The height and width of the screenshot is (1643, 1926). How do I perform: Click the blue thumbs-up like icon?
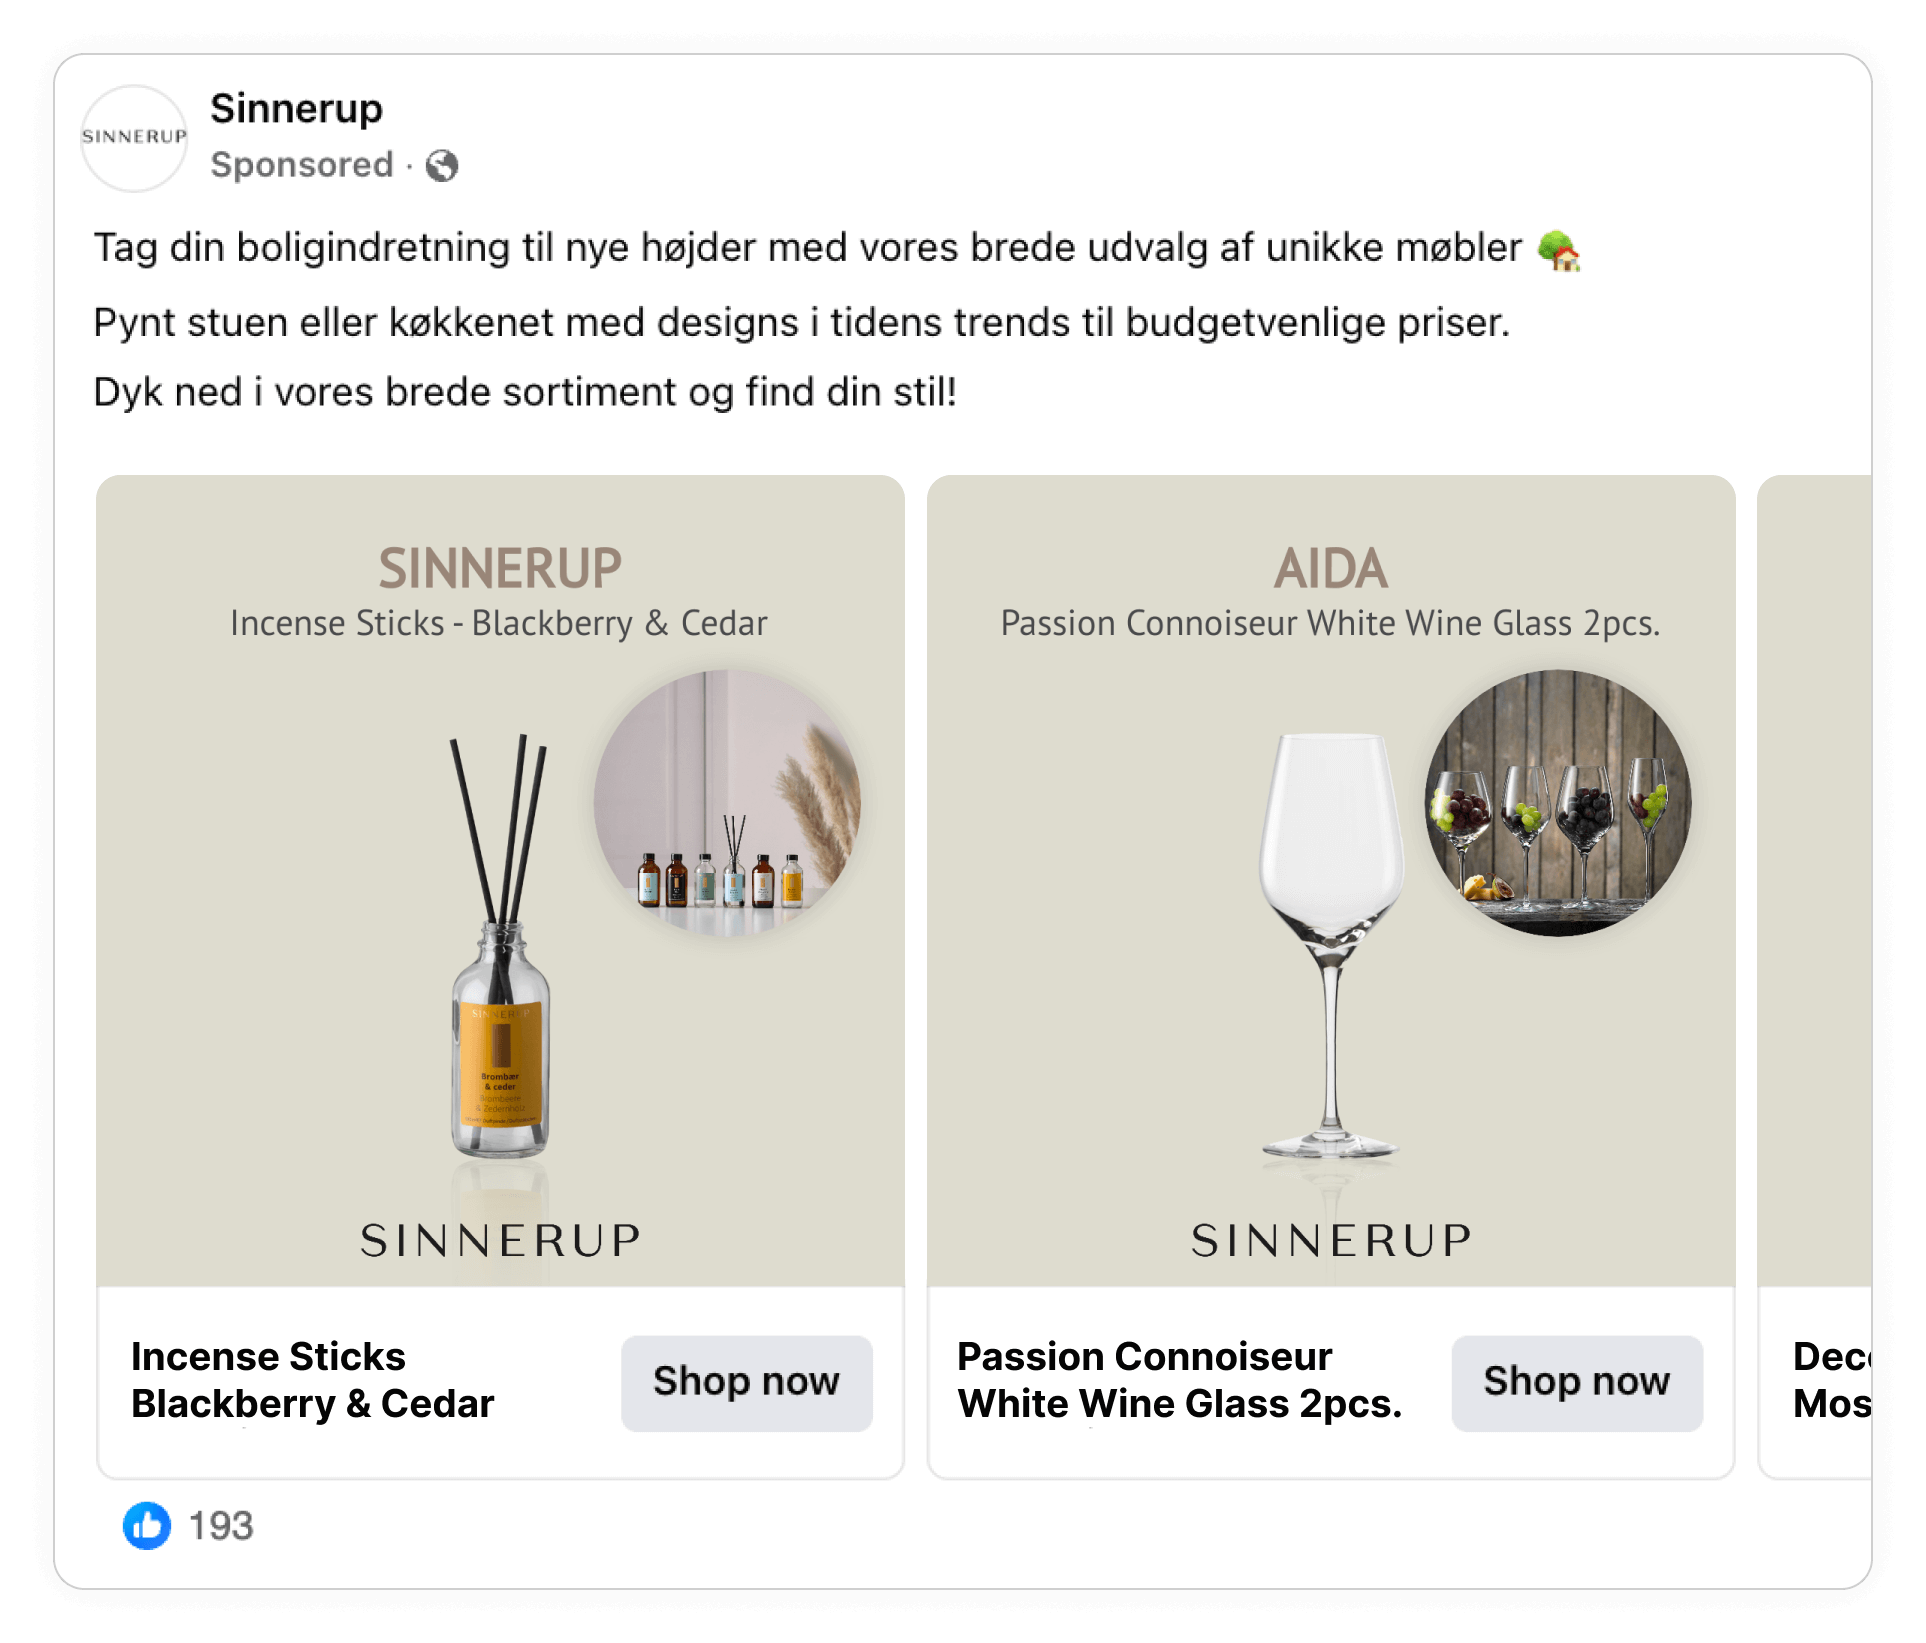point(147,1525)
